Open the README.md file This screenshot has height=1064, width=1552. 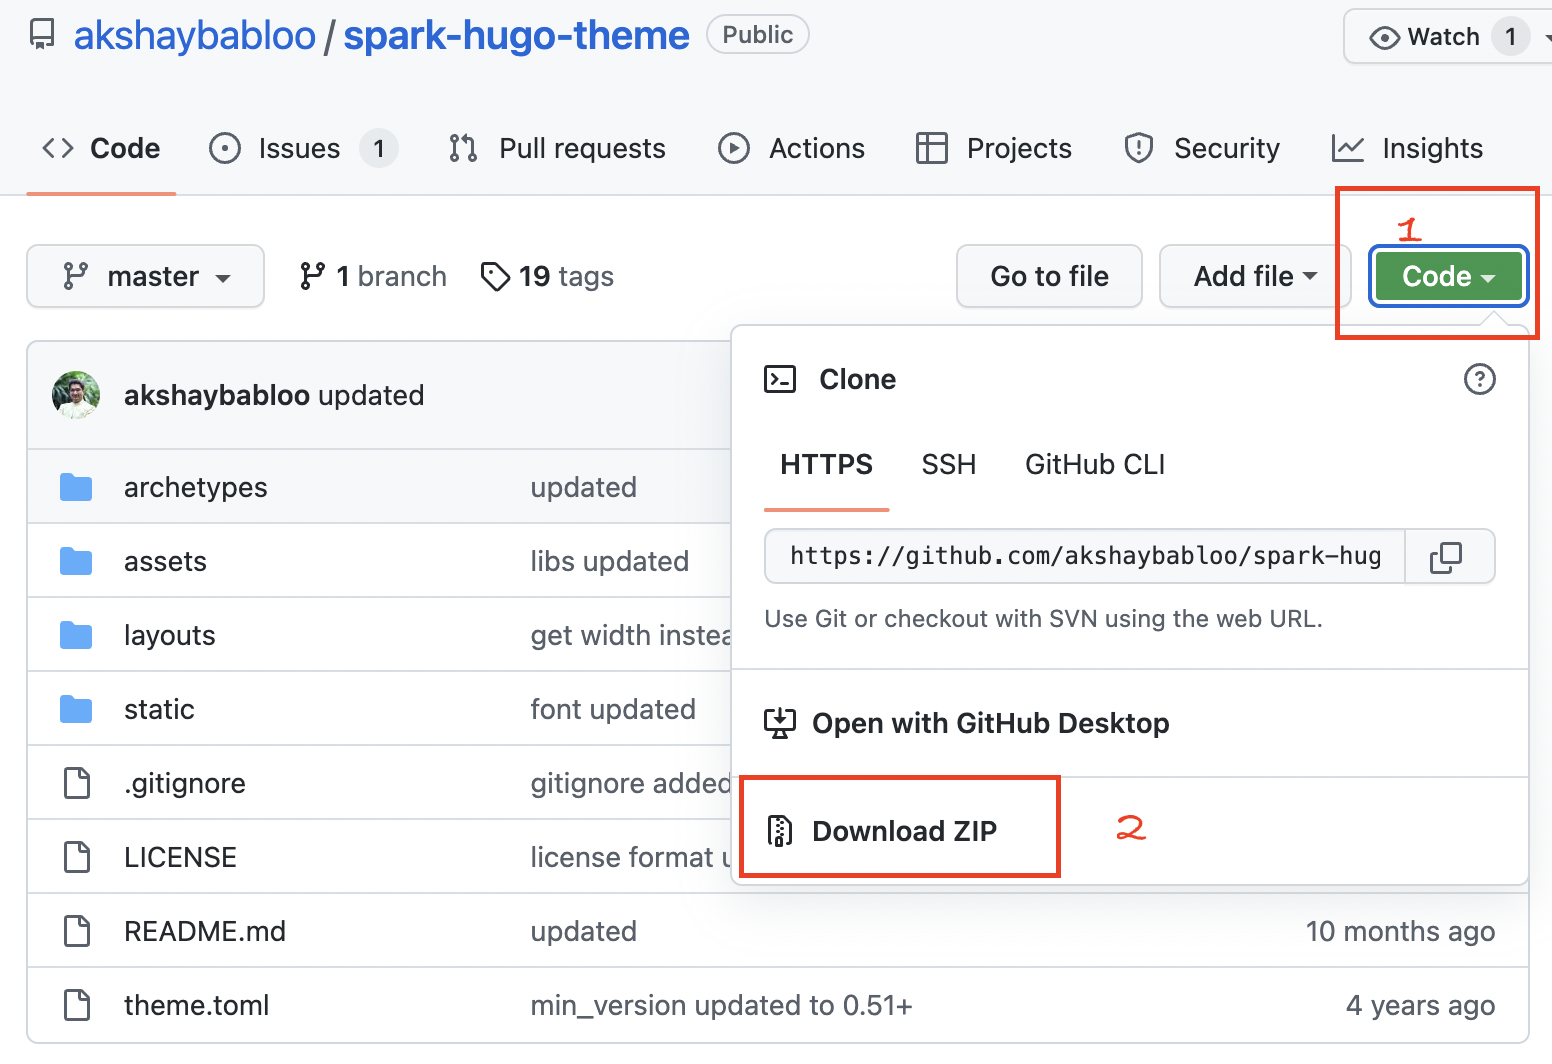tap(205, 931)
